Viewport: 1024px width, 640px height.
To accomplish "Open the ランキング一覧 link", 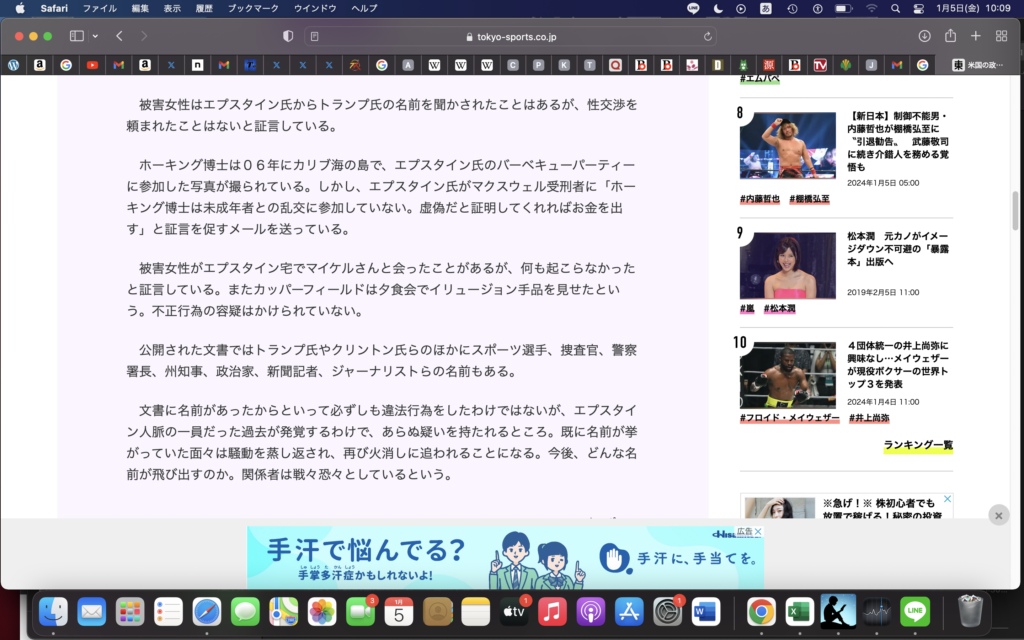I will [x=918, y=445].
